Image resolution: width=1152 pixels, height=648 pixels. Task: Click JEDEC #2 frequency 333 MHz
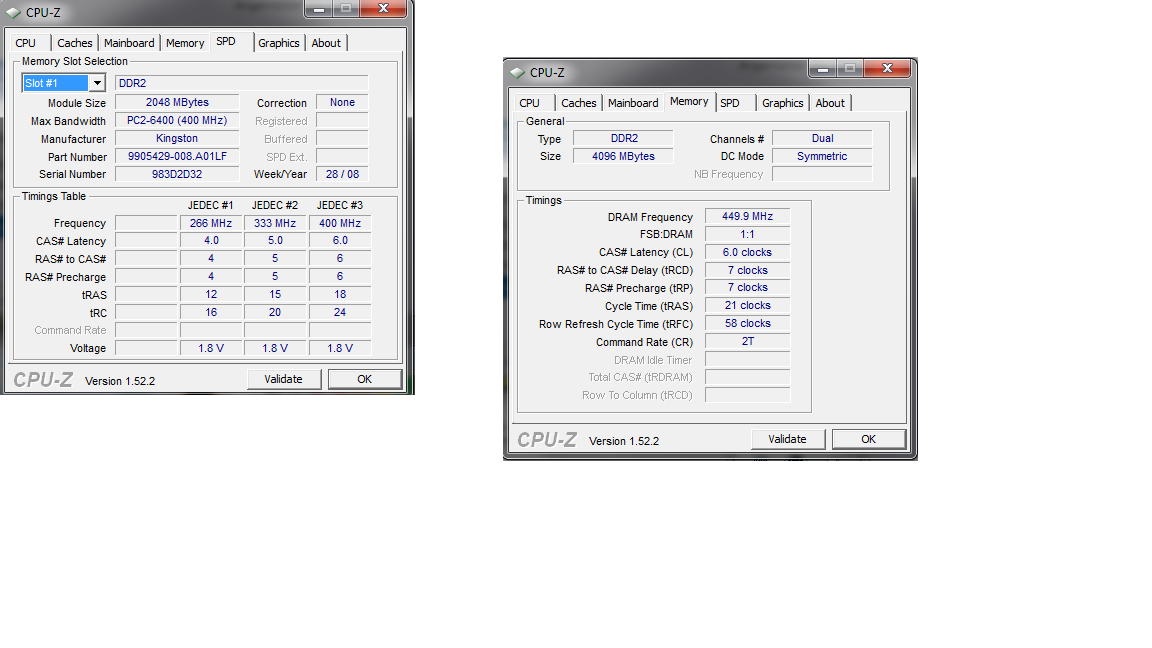(275, 223)
